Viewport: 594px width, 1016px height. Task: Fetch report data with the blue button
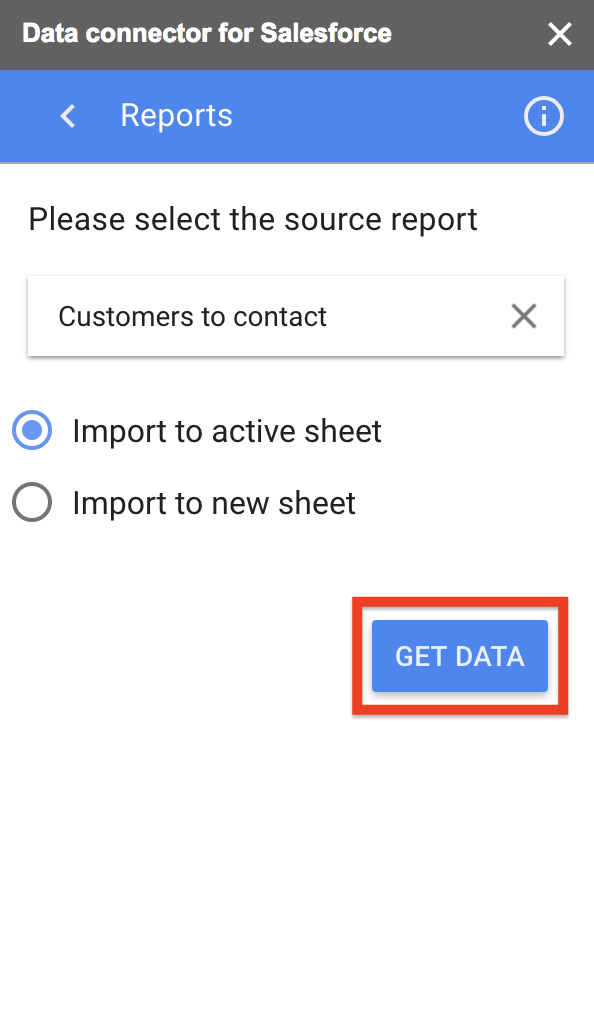[460, 656]
